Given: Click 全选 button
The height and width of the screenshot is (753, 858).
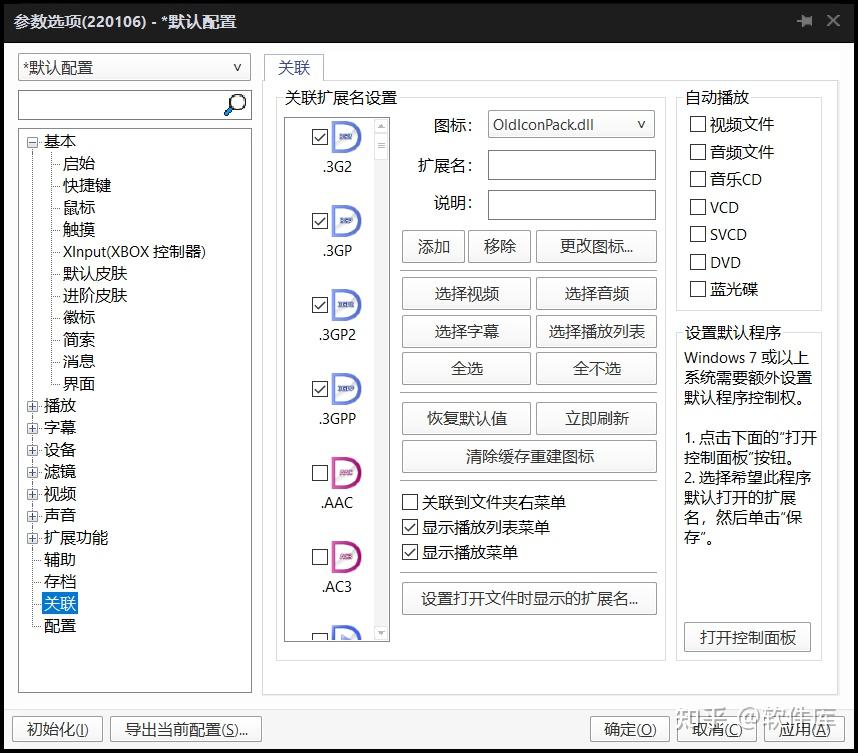Looking at the screenshot, I should pos(466,368).
